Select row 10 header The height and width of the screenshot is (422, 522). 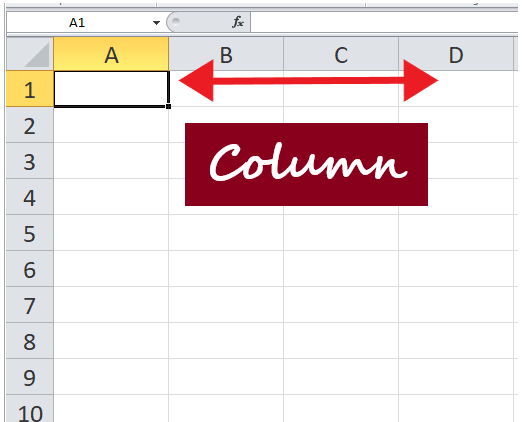(x=30, y=409)
